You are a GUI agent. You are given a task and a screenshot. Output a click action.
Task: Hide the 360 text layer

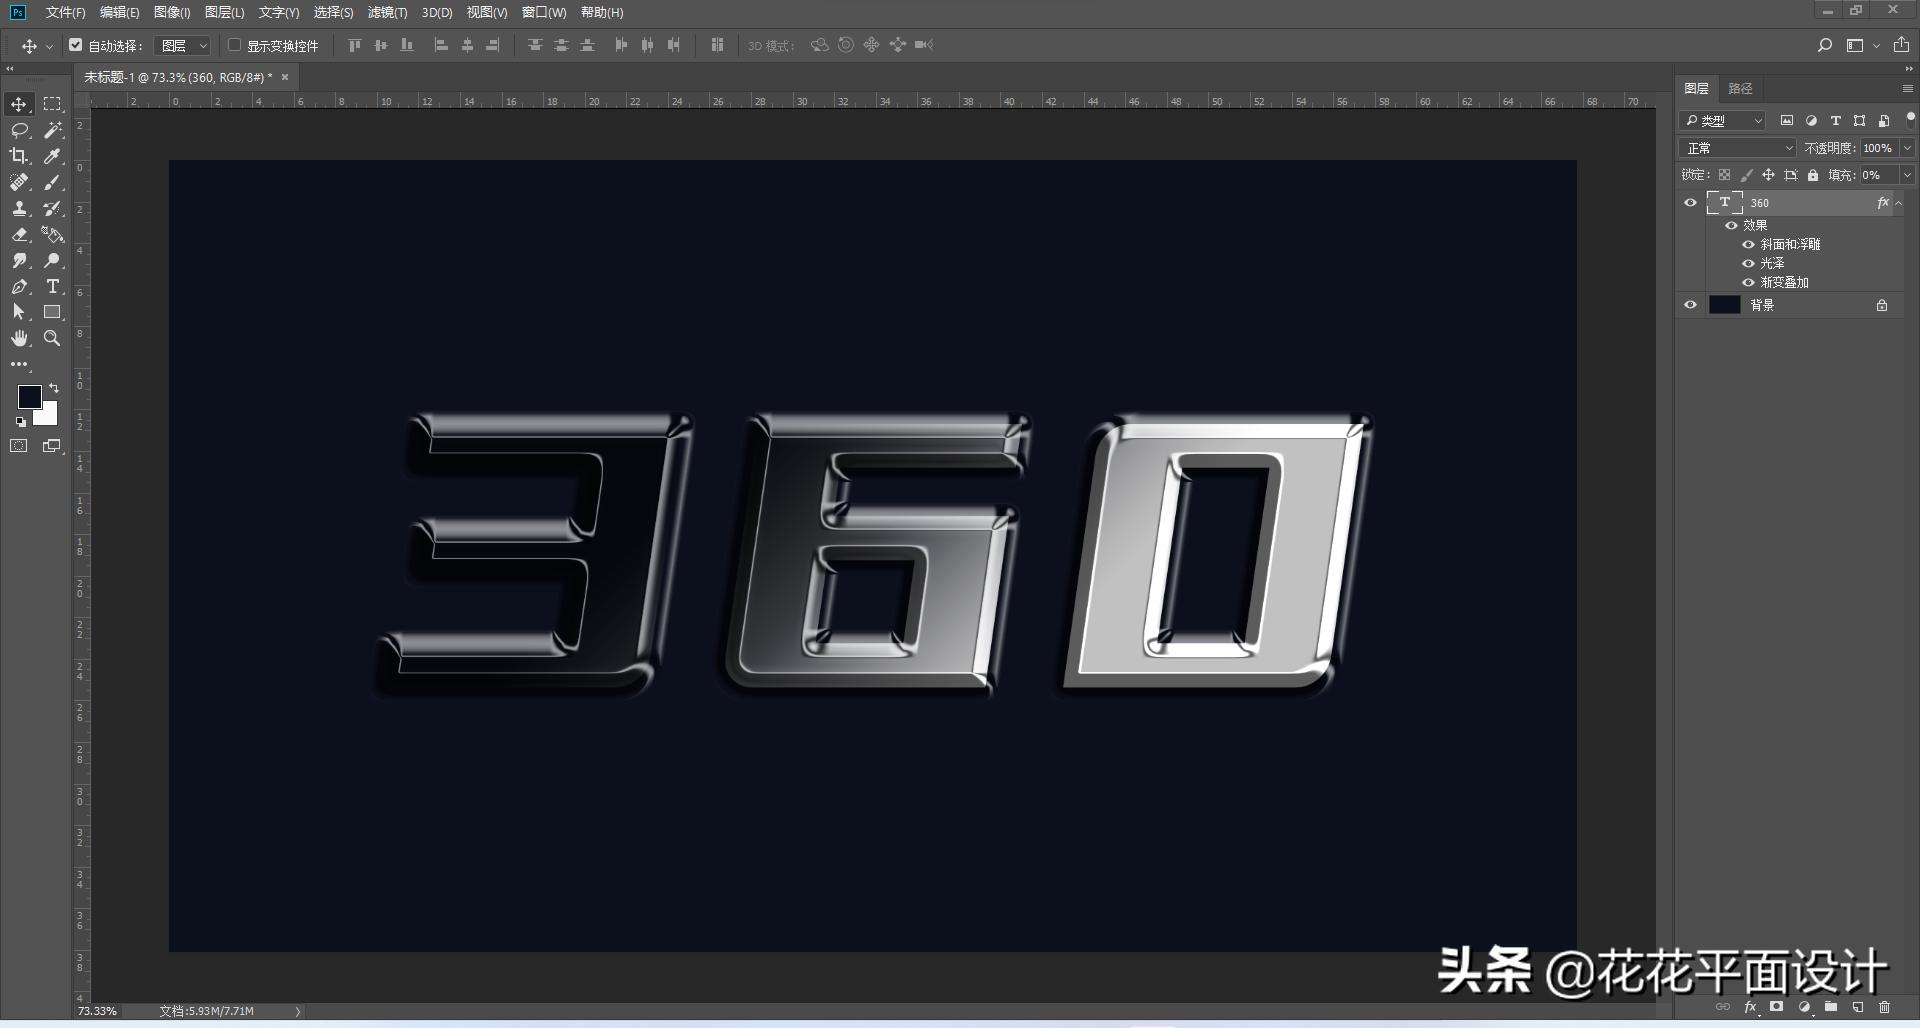tap(1691, 202)
